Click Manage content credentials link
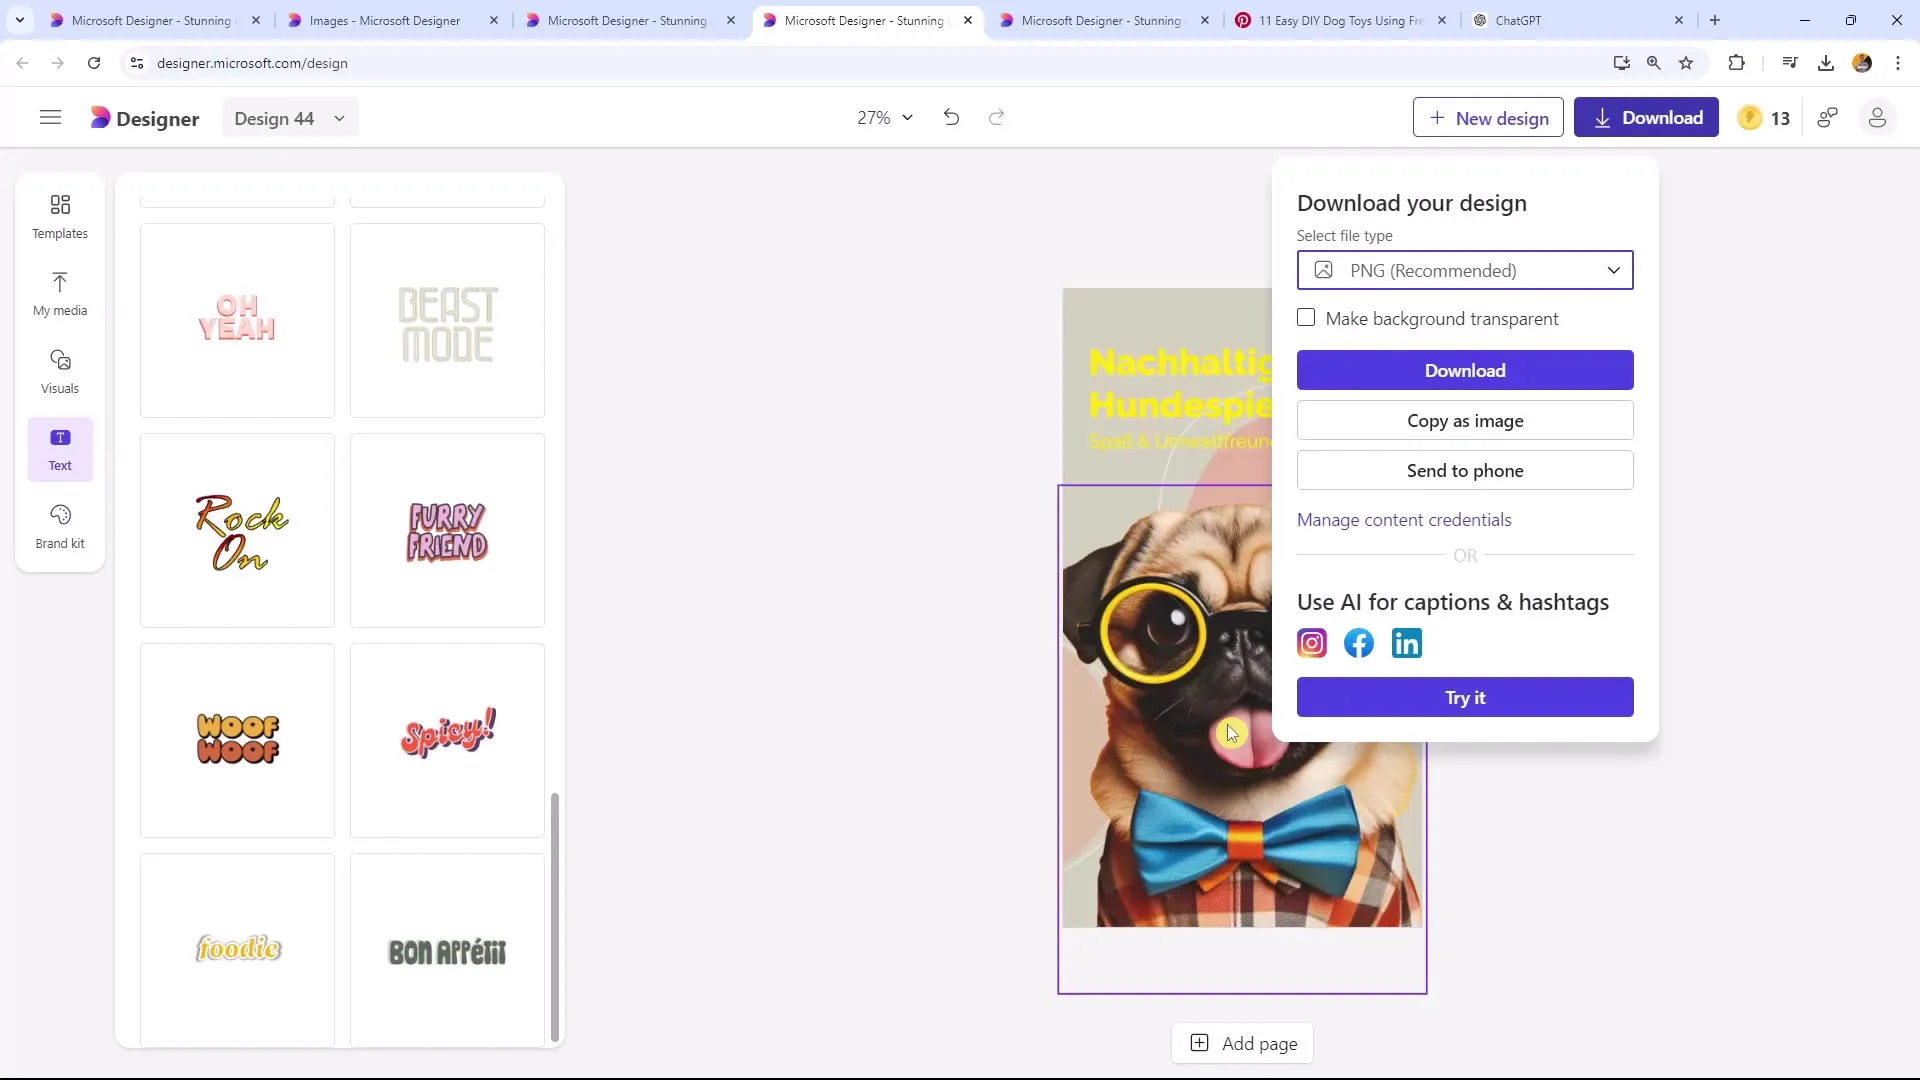Screen dimensions: 1920x1080 pos(1404,520)
